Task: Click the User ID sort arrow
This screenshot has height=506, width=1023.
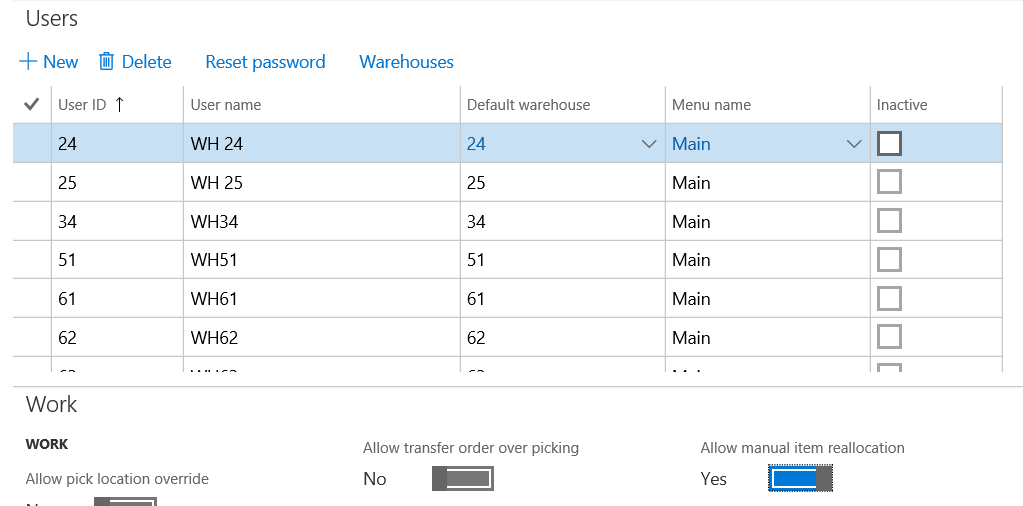Action: (120, 104)
